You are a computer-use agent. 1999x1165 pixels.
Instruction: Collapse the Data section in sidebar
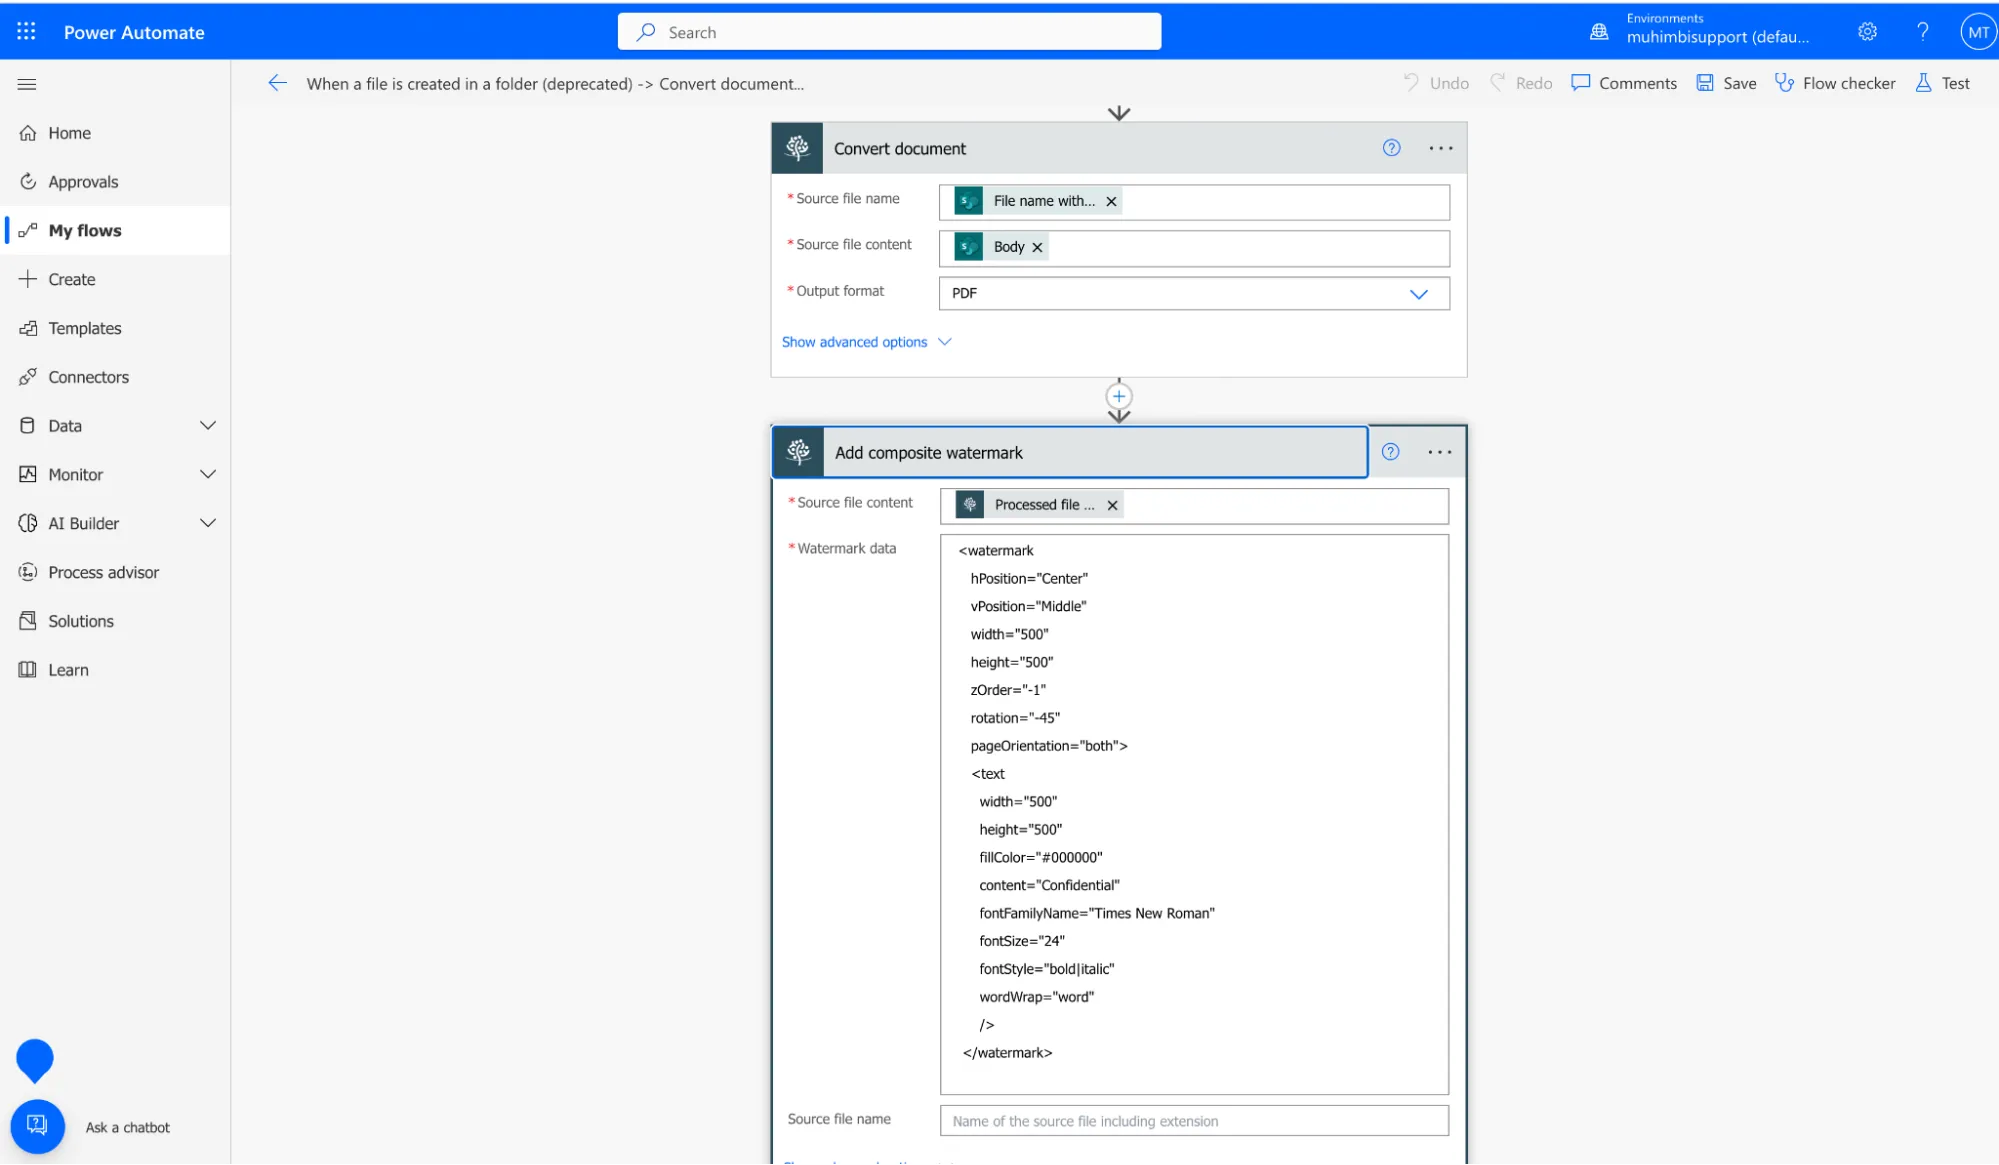coord(208,425)
